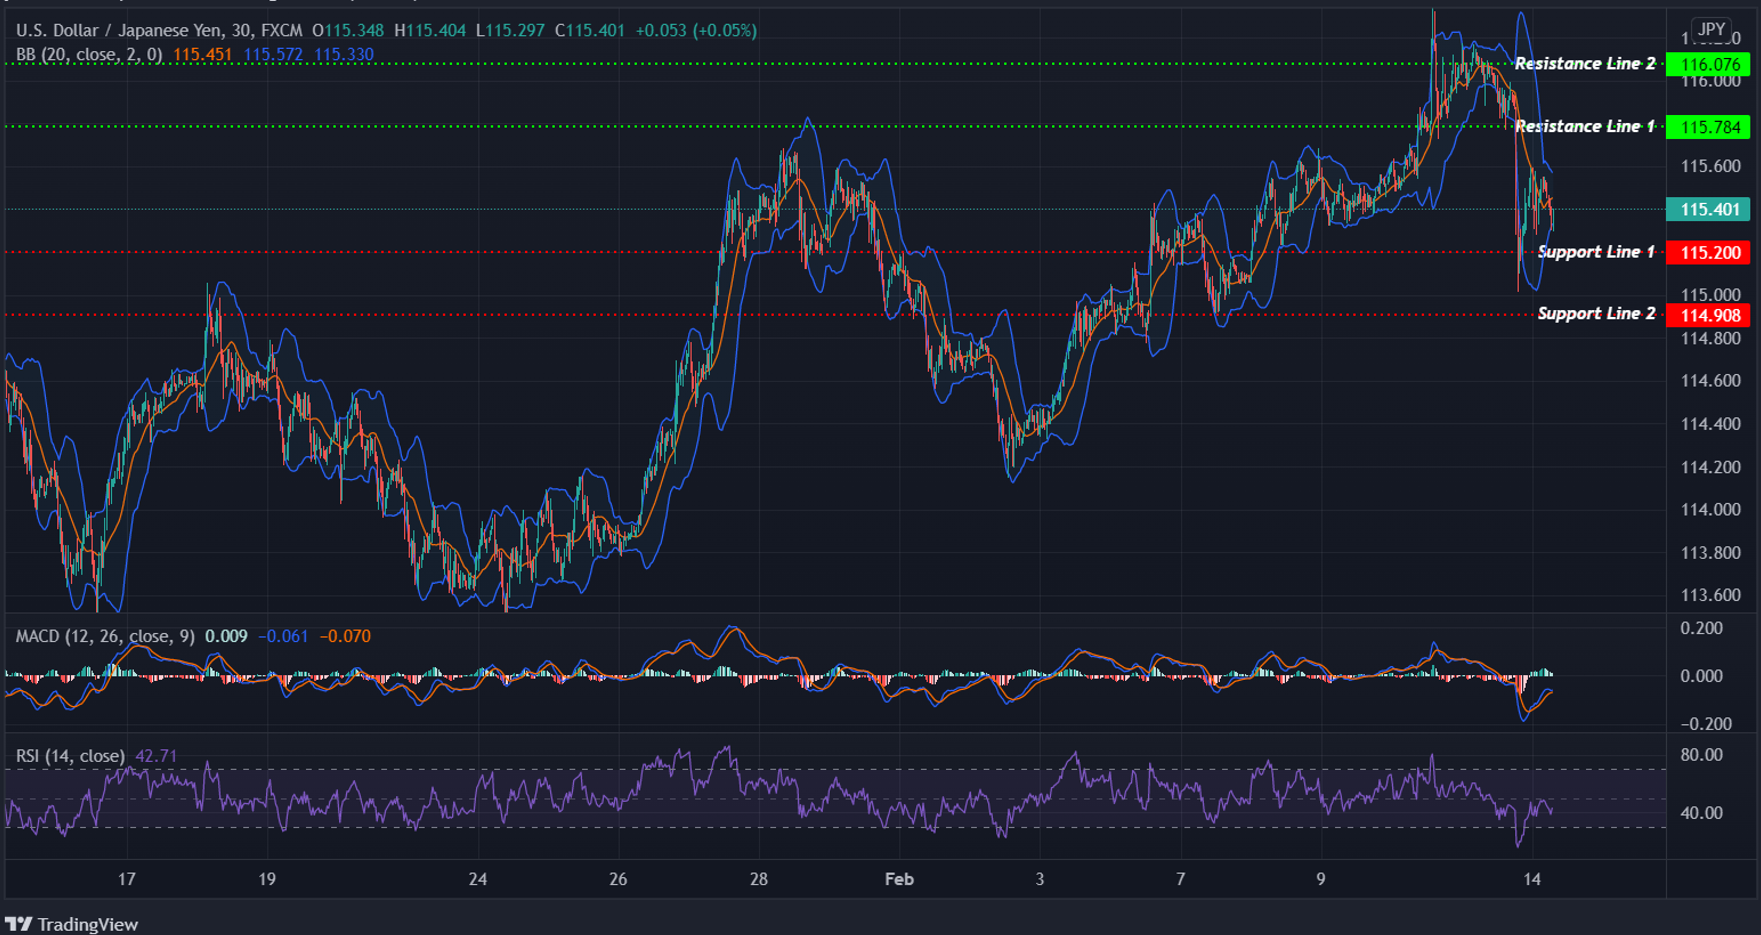1761x935 pixels.
Task: Click the MACD (12, 26, close, 9) legend
Action: (x=105, y=635)
